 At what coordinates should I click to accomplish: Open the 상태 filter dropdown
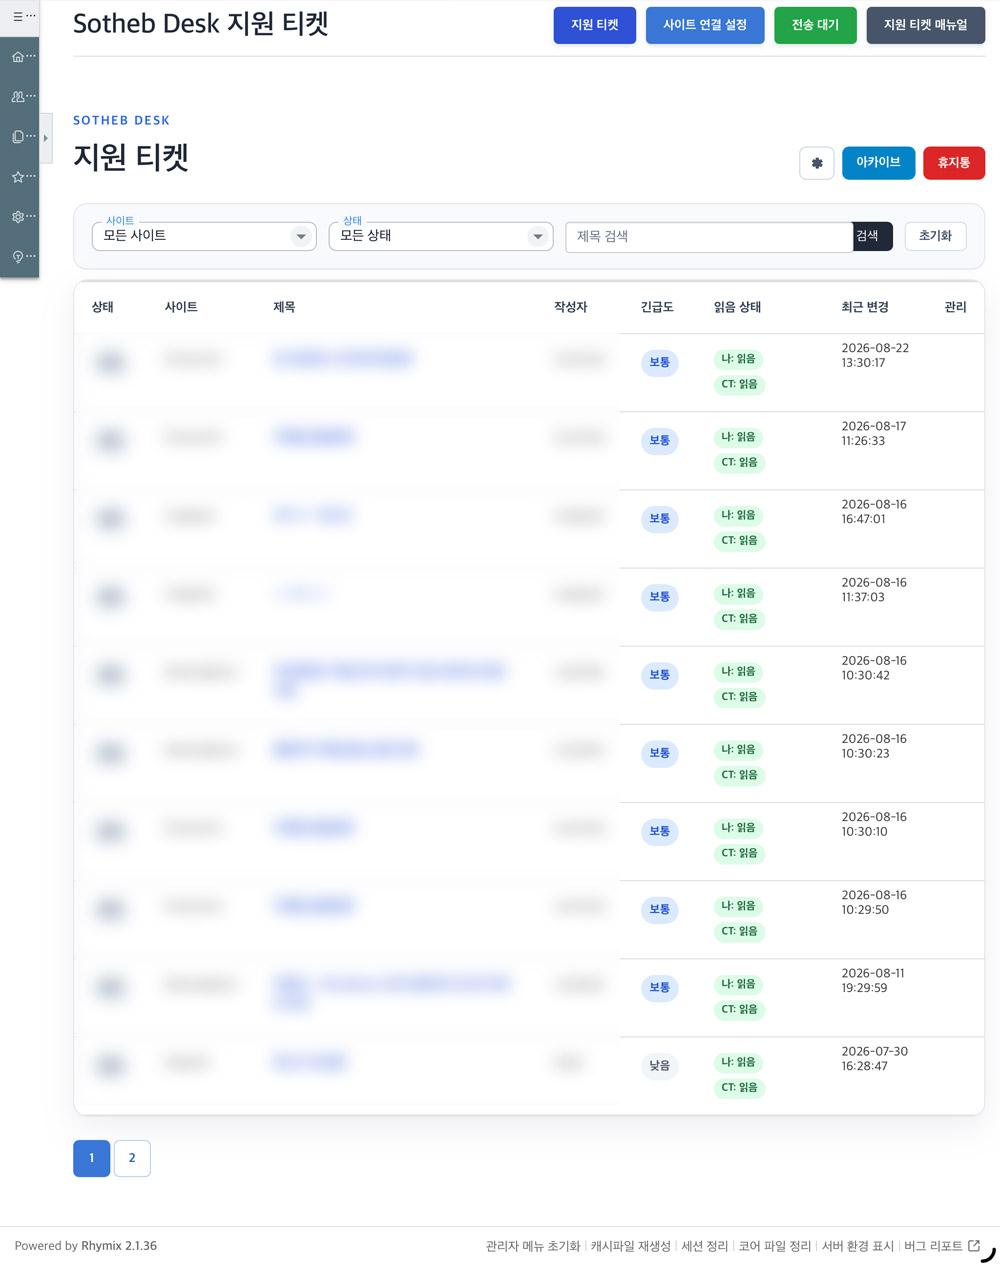(441, 236)
